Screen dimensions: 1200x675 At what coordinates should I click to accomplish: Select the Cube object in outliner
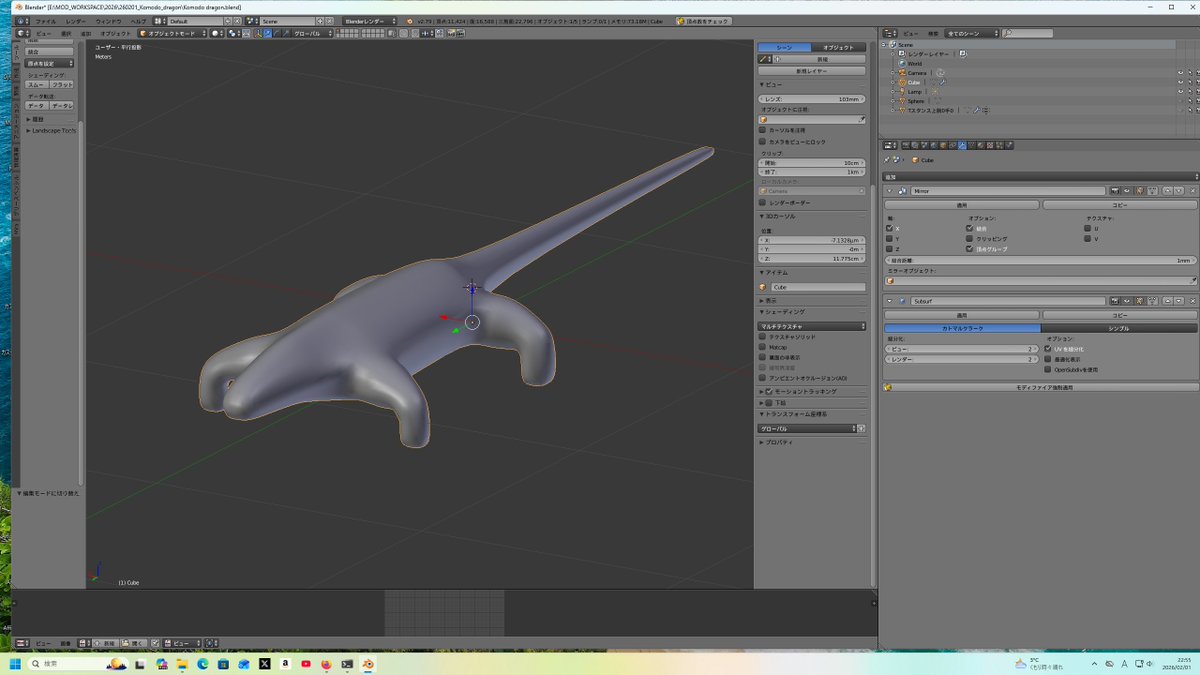pos(913,82)
